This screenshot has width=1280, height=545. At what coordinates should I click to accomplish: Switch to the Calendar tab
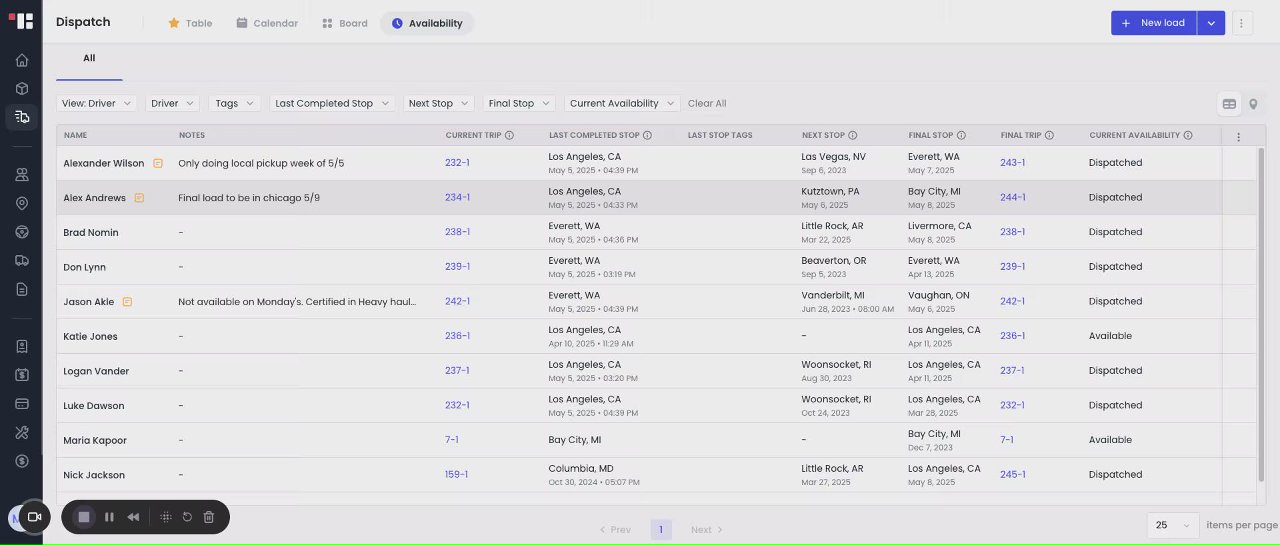coord(267,23)
